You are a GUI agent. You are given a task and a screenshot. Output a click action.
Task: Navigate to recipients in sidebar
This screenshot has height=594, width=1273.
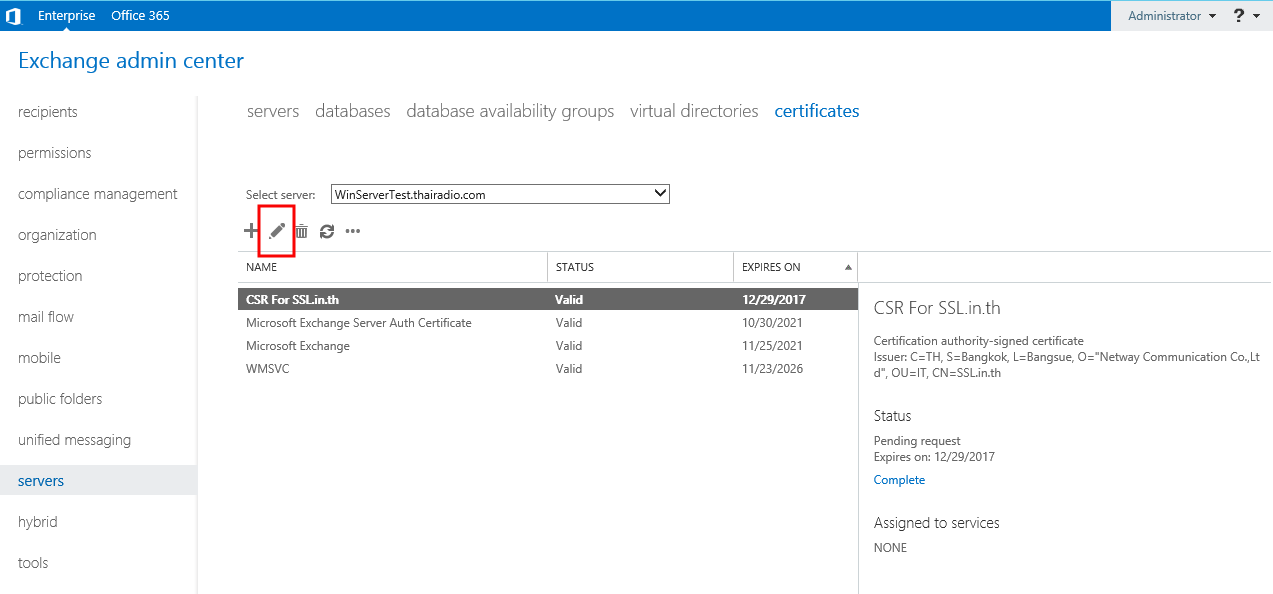[48, 112]
